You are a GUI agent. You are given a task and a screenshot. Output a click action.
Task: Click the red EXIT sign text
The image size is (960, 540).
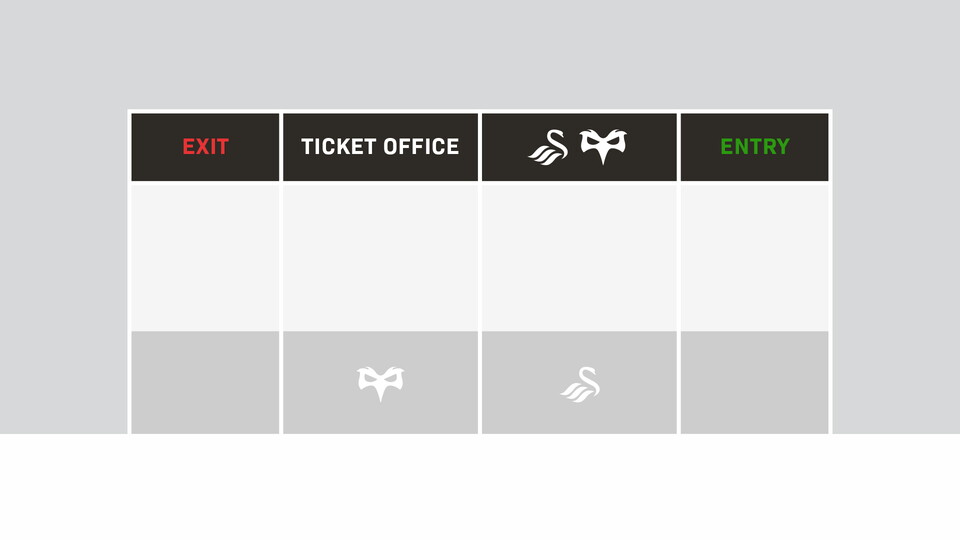pyautogui.click(x=205, y=147)
